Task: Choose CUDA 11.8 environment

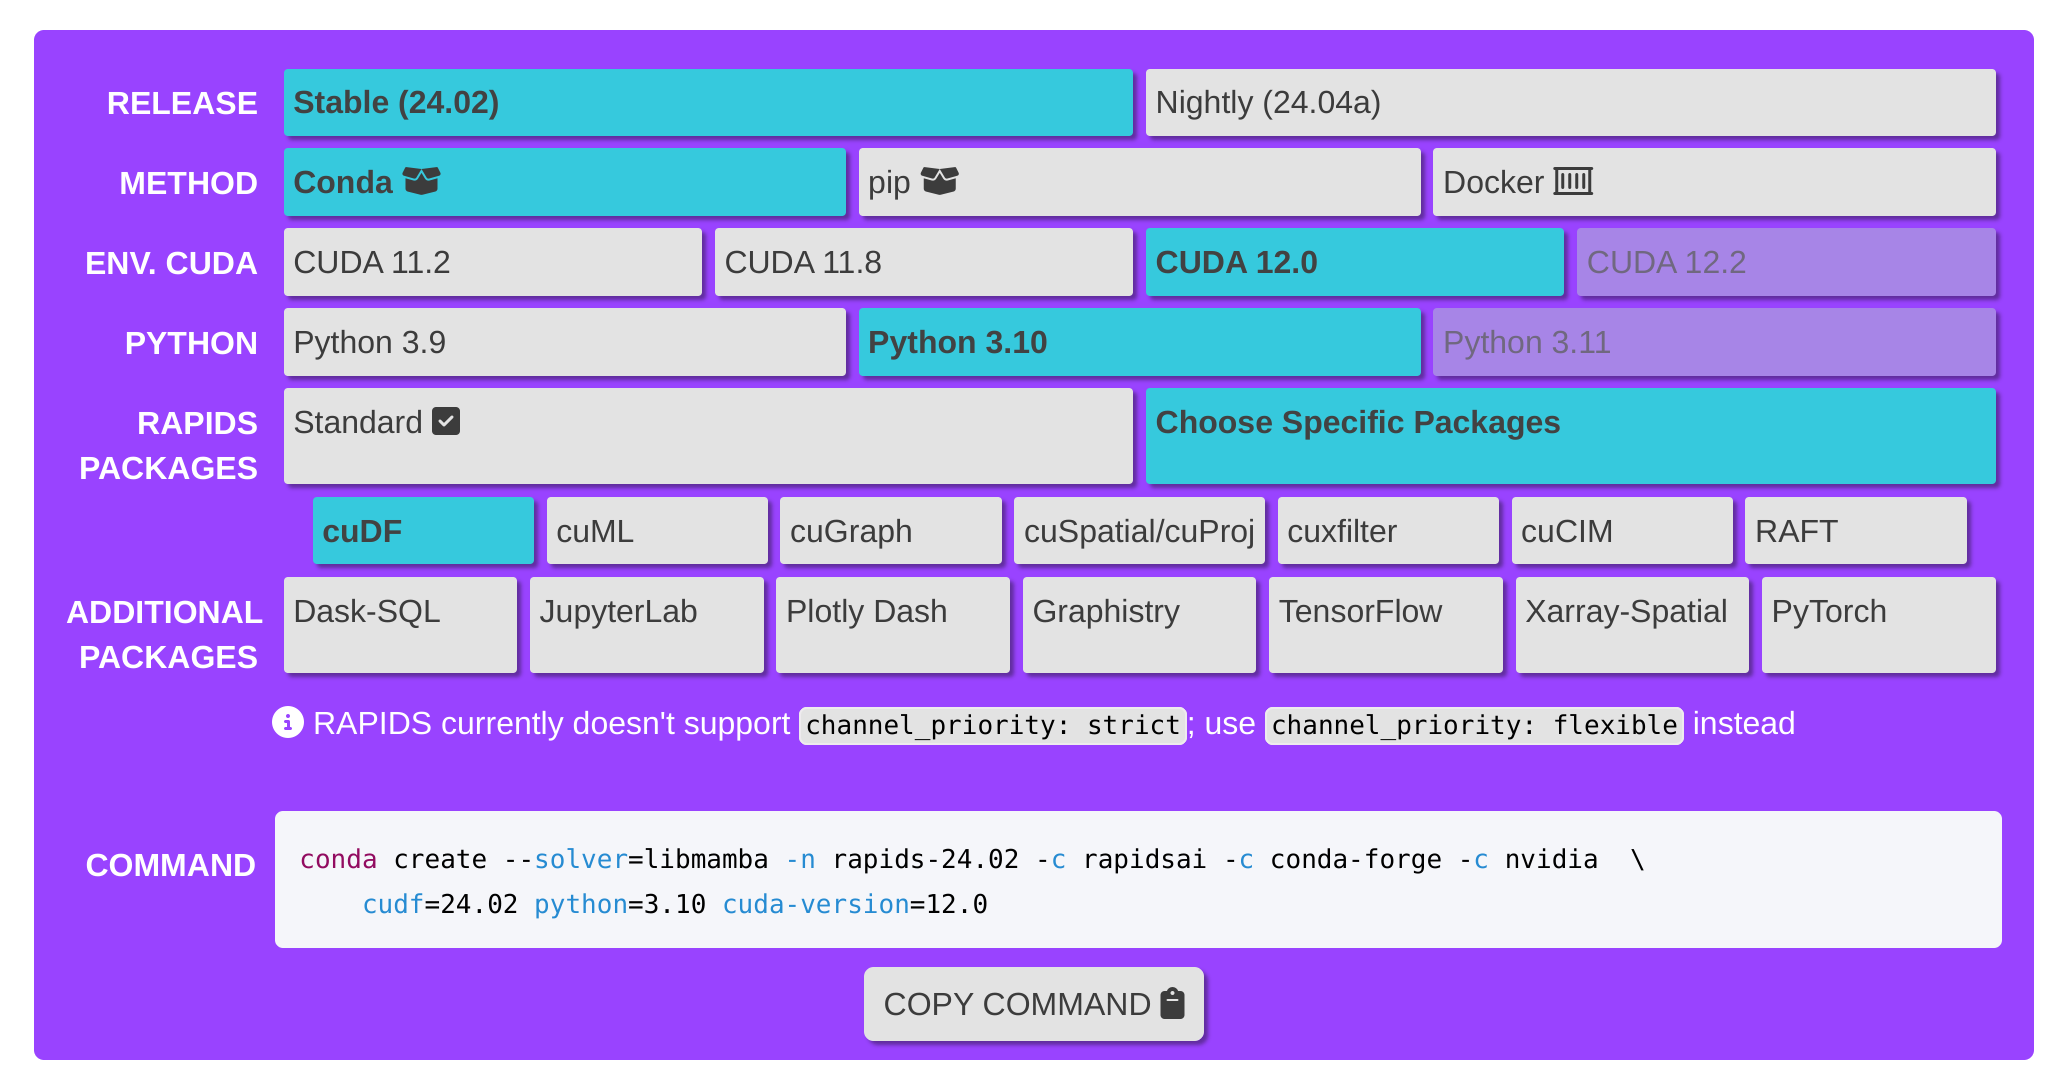Action: click(923, 262)
